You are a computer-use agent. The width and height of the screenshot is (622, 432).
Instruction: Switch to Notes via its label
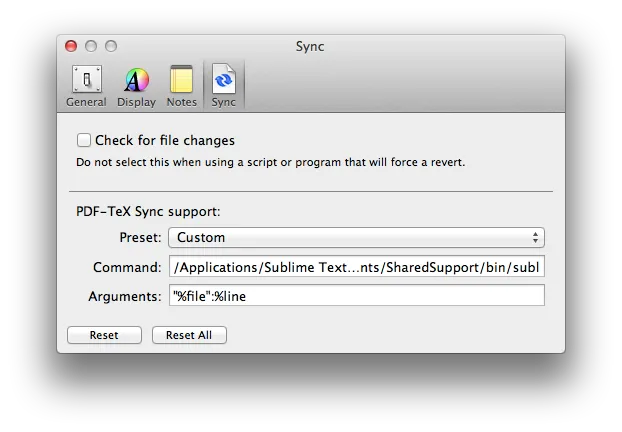[x=181, y=102]
